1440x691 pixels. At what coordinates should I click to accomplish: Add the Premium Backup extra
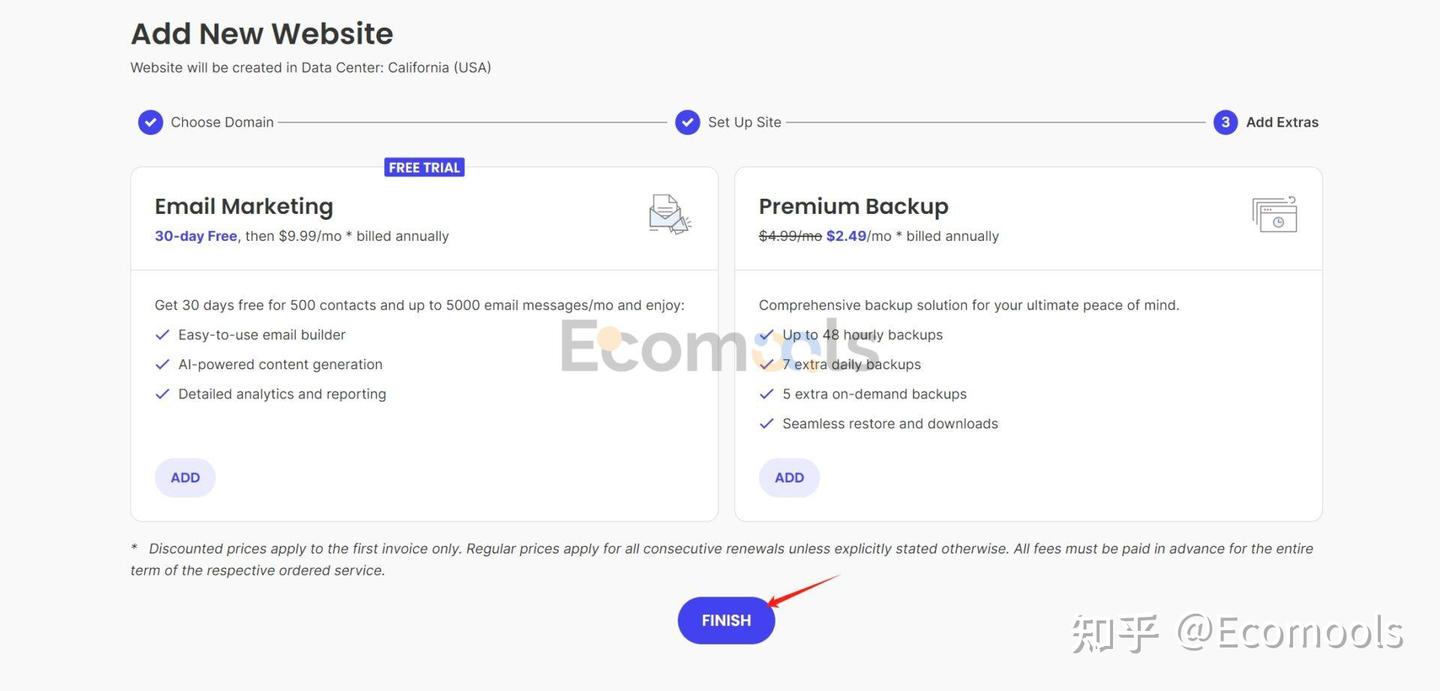pyautogui.click(x=789, y=478)
